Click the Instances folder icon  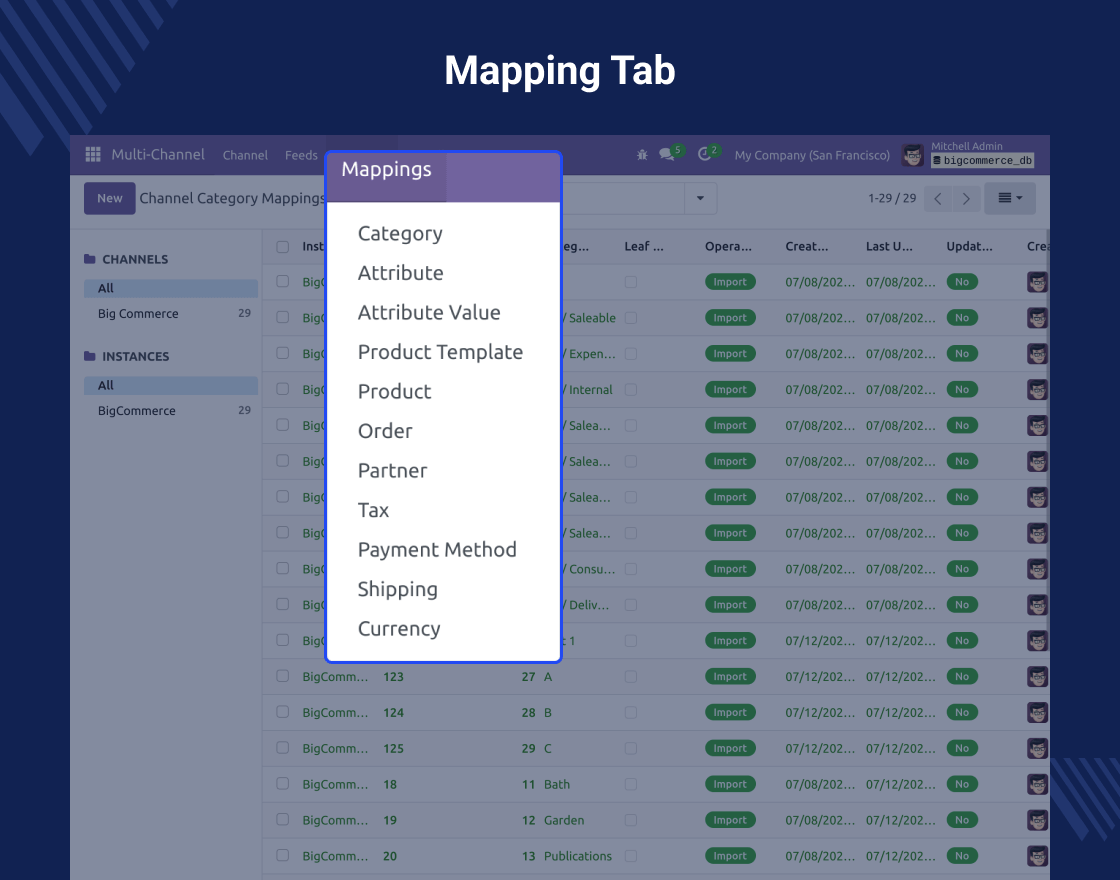[x=89, y=356]
